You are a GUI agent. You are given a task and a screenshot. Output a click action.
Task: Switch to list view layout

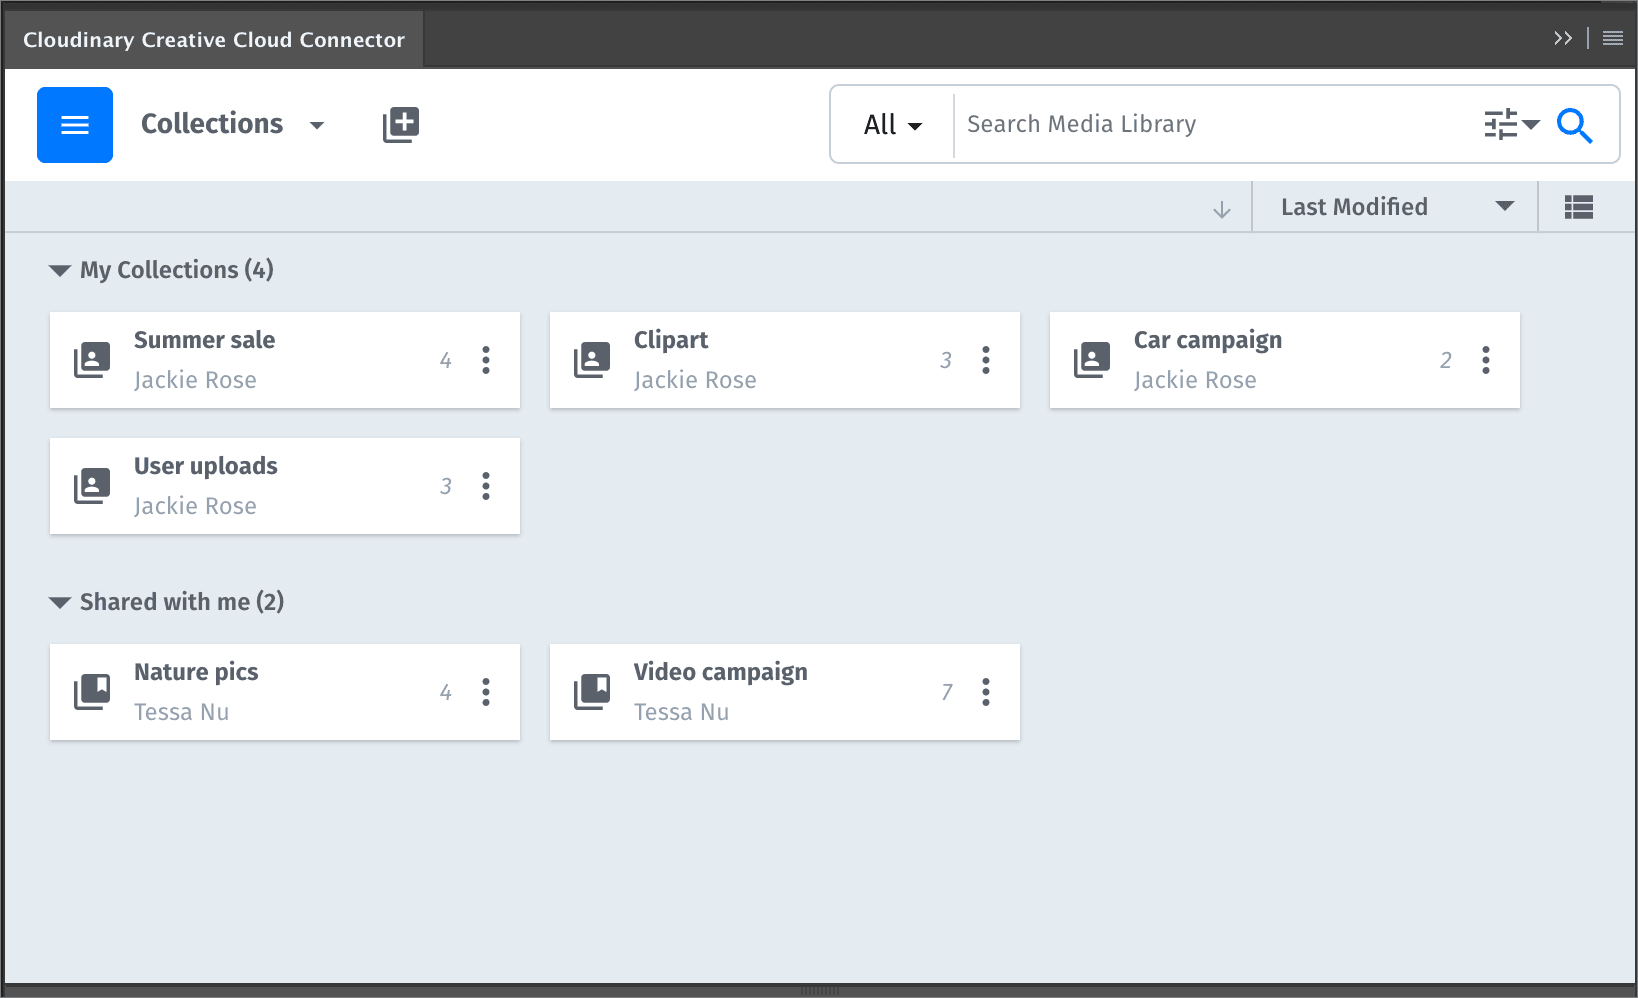tap(1578, 206)
